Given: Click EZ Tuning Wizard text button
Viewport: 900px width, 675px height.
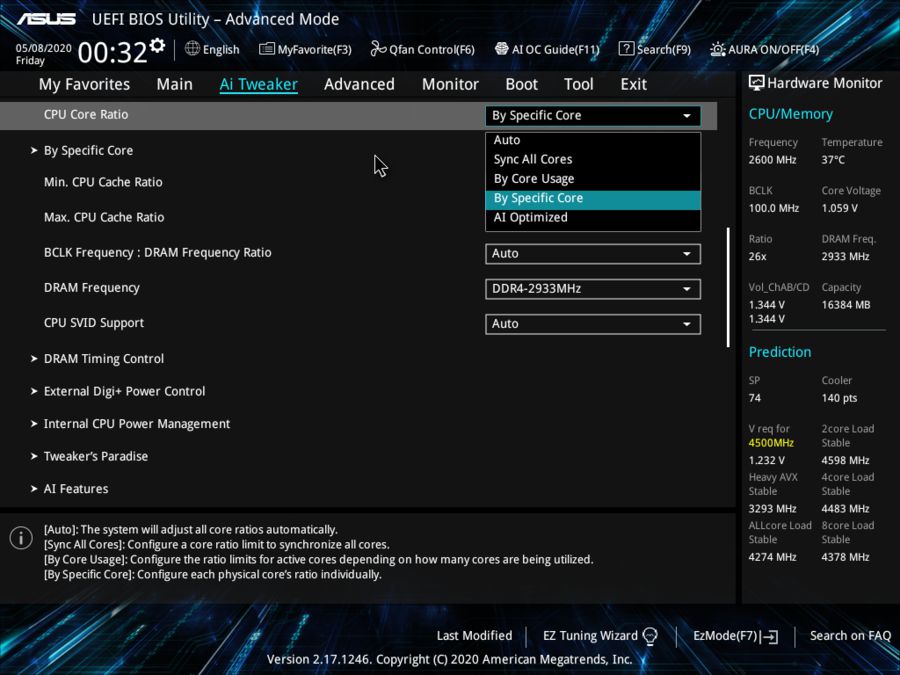Looking at the screenshot, I should (x=590, y=636).
